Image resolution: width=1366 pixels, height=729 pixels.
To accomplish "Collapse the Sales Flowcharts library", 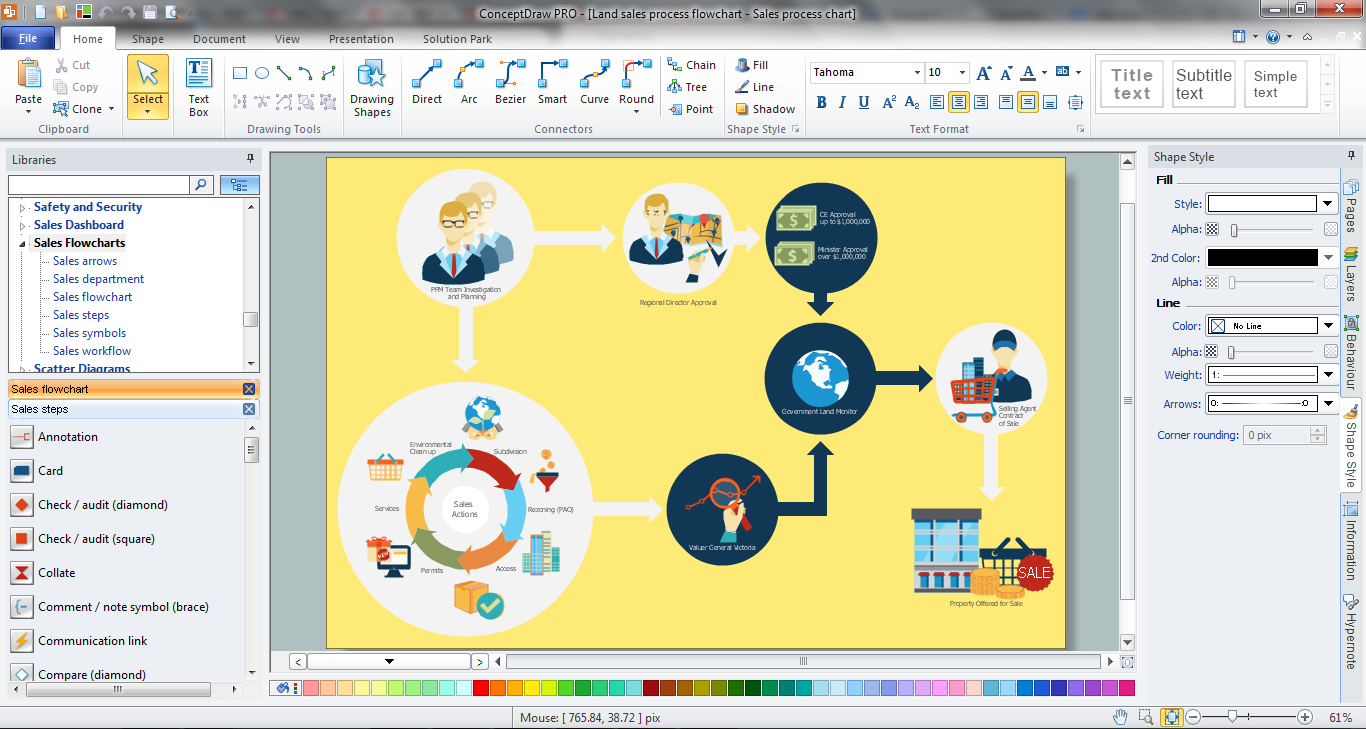I will [23, 243].
